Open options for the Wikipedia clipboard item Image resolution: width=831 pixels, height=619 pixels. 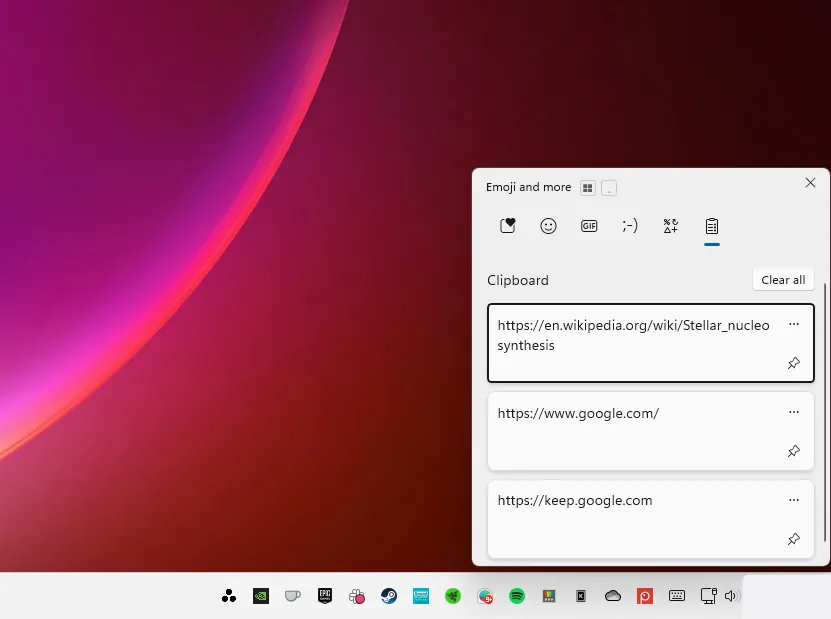pos(793,324)
